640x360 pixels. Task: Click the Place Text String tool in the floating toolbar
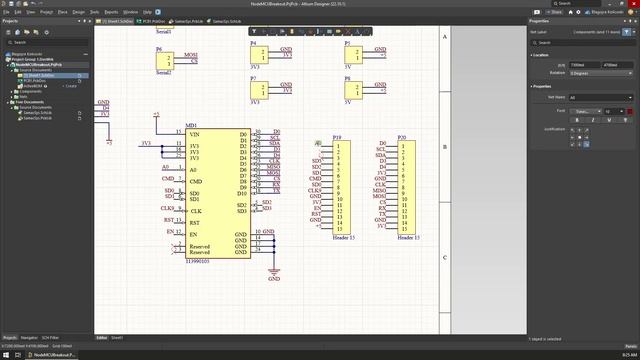click(357, 31)
